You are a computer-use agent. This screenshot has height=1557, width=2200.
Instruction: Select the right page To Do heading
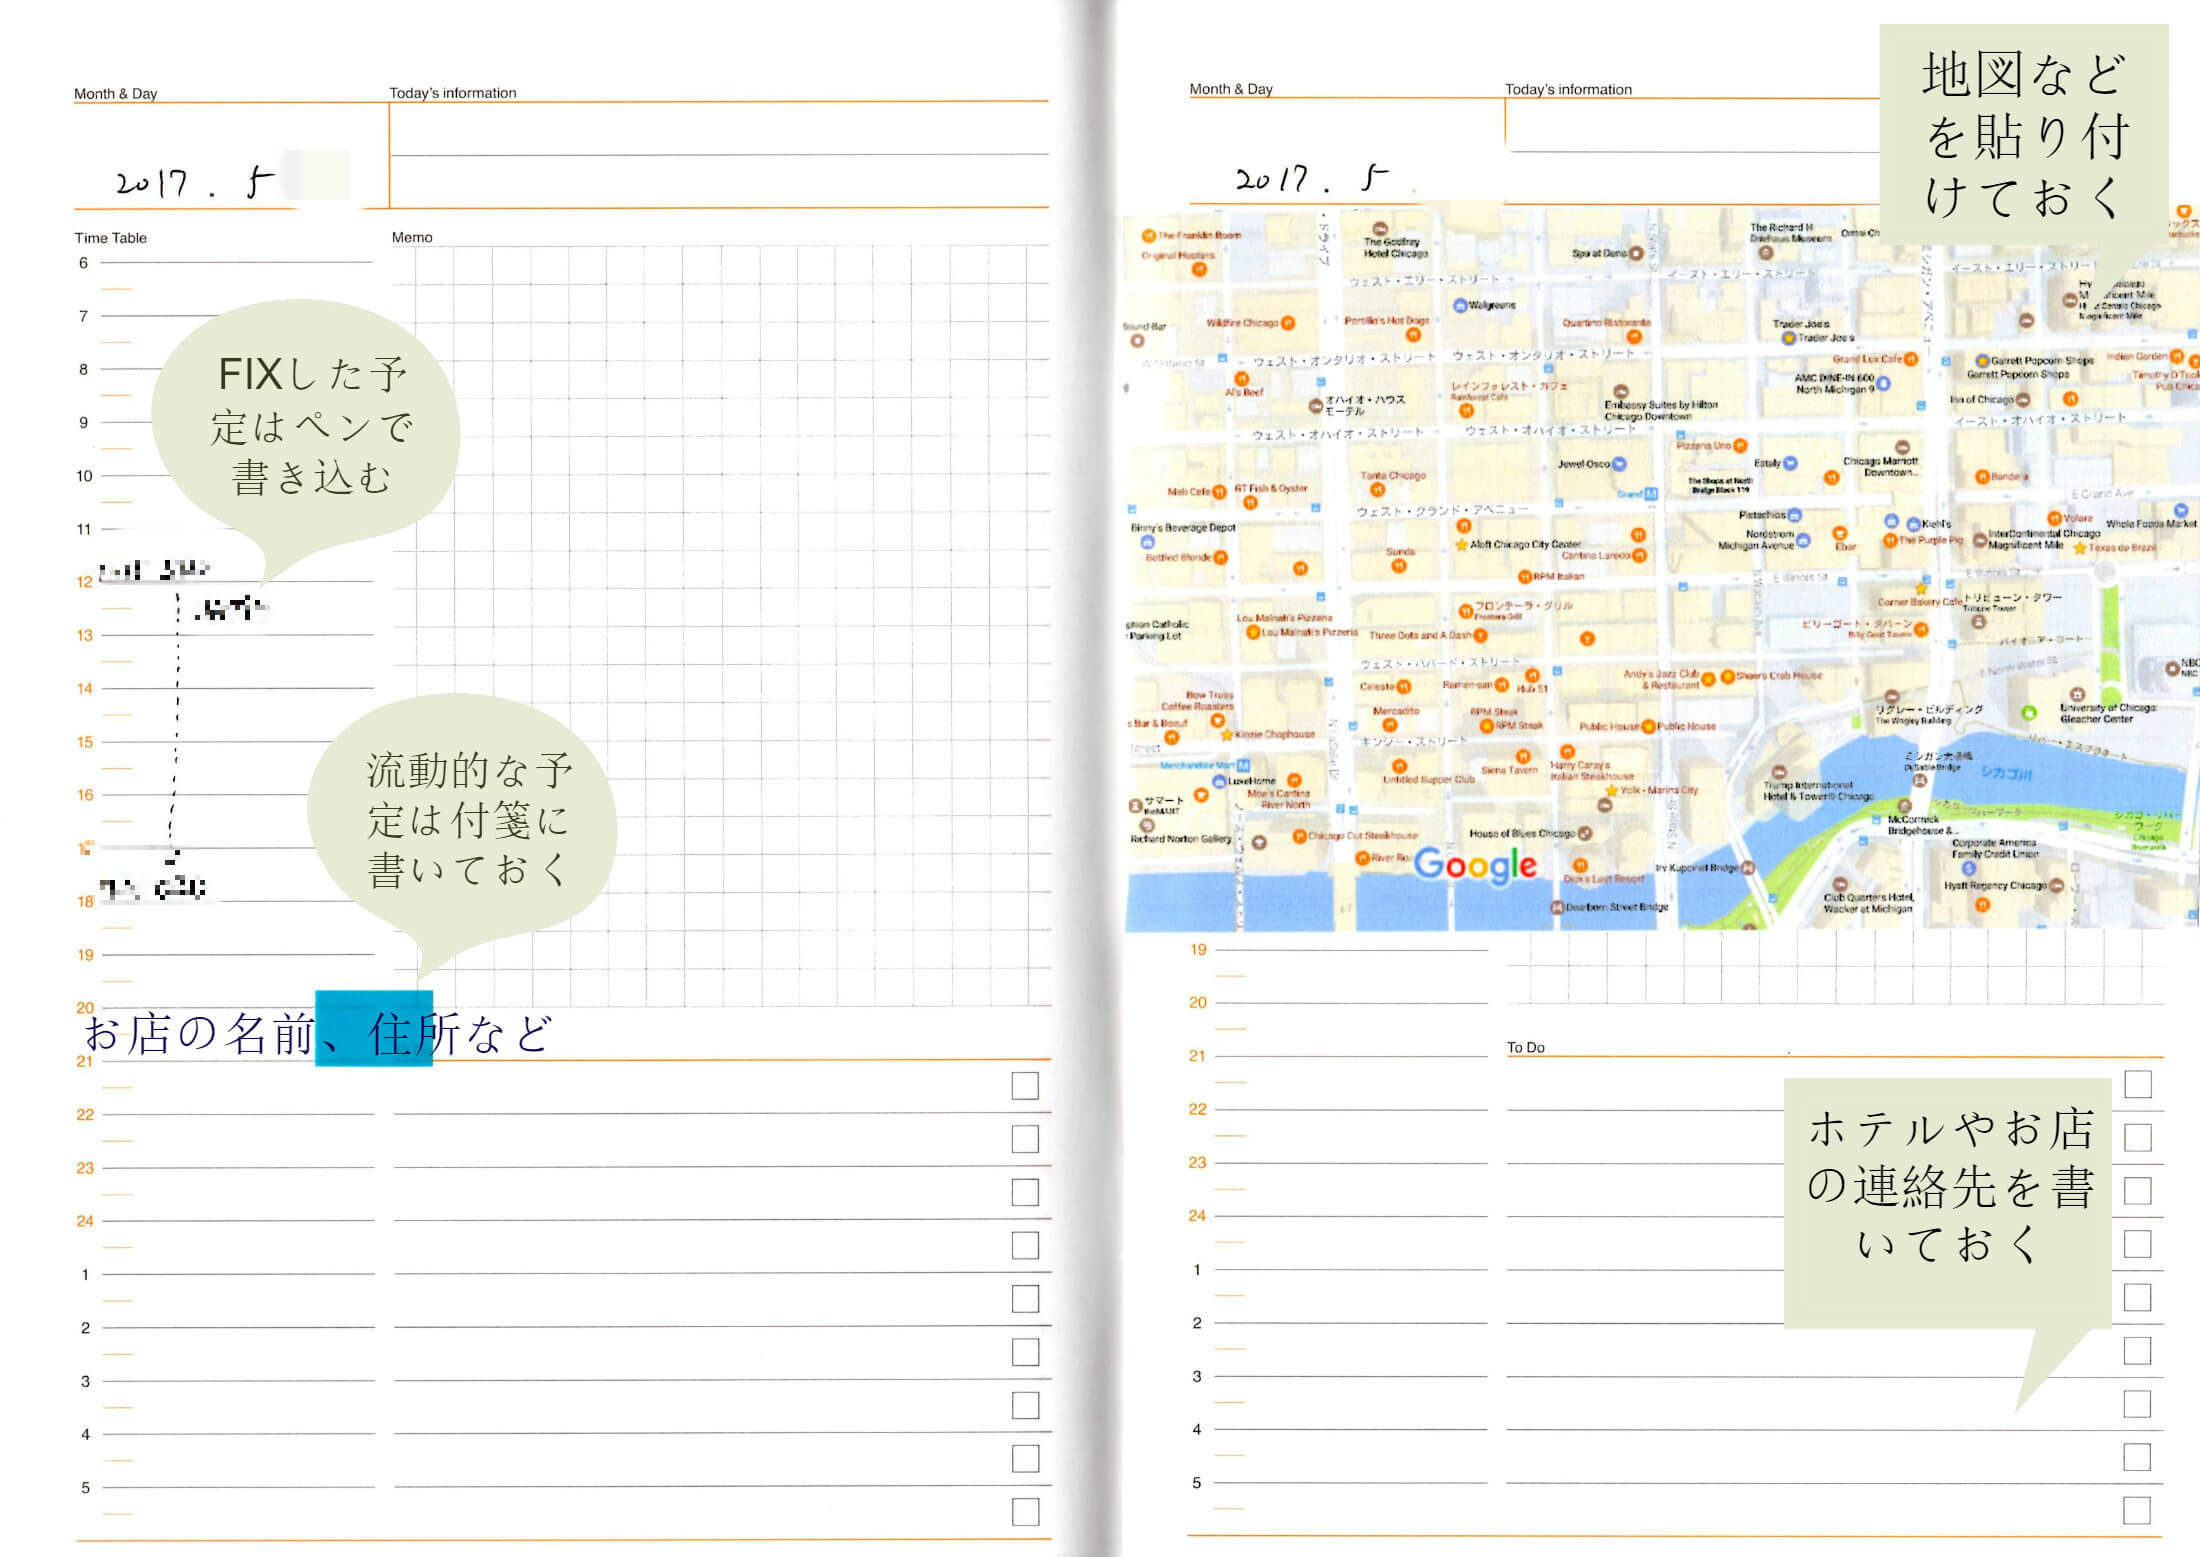click(1525, 1047)
